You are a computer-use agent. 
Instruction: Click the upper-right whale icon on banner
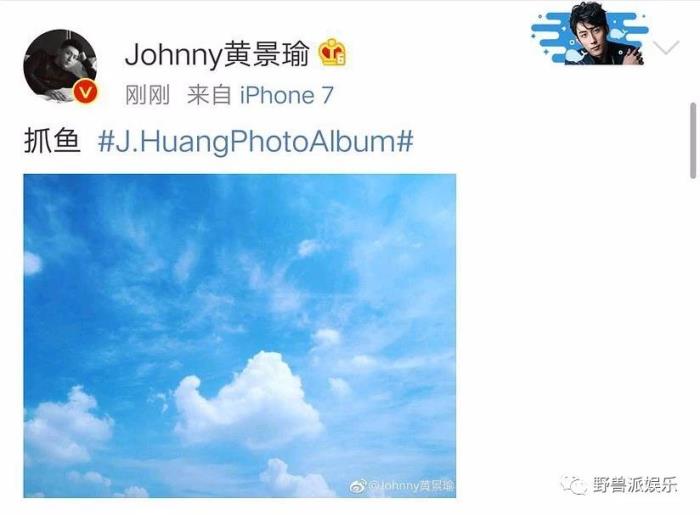point(618,33)
